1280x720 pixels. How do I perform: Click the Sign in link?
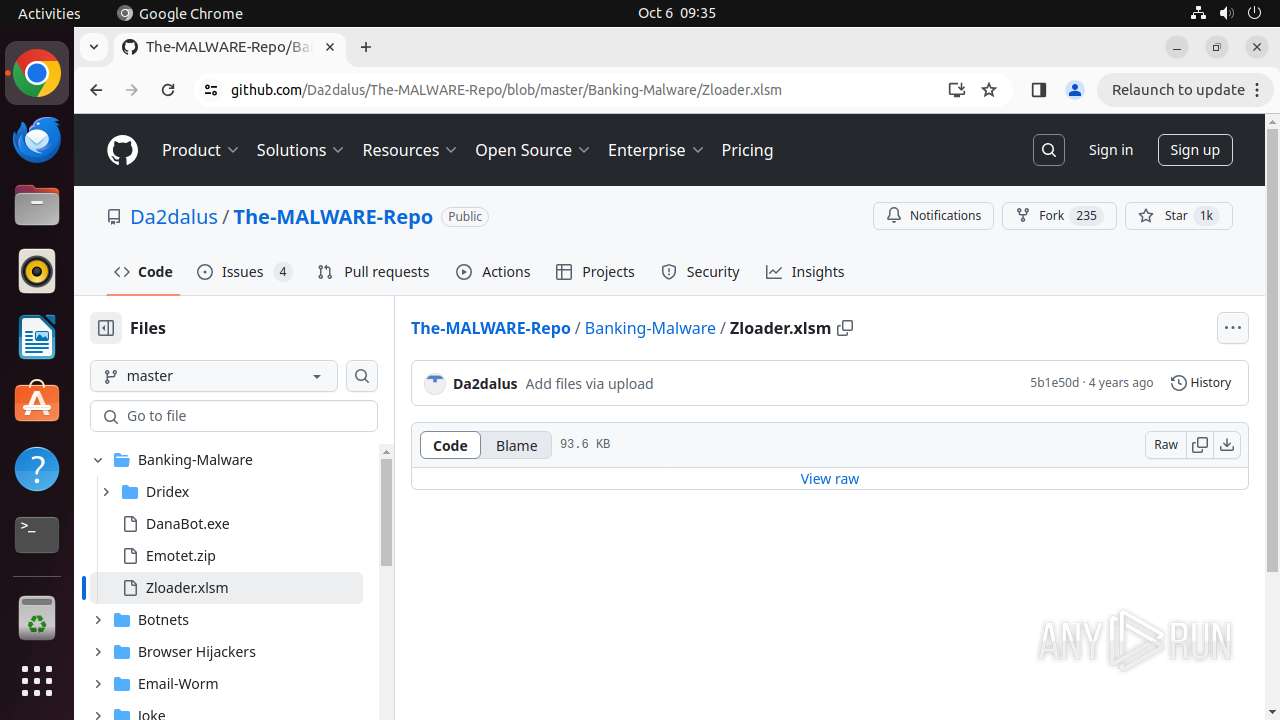coord(1111,150)
